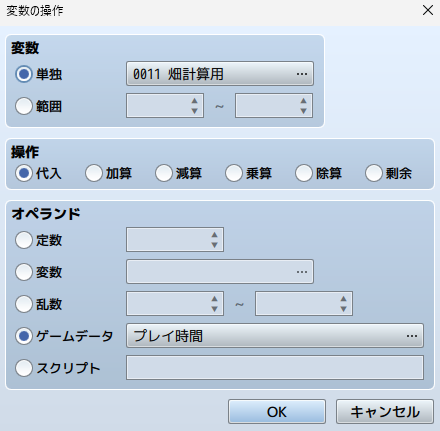Screen dimensions: 440x431
Task: Open the 0011 畑計算用 variable selector
Action: pos(220,74)
